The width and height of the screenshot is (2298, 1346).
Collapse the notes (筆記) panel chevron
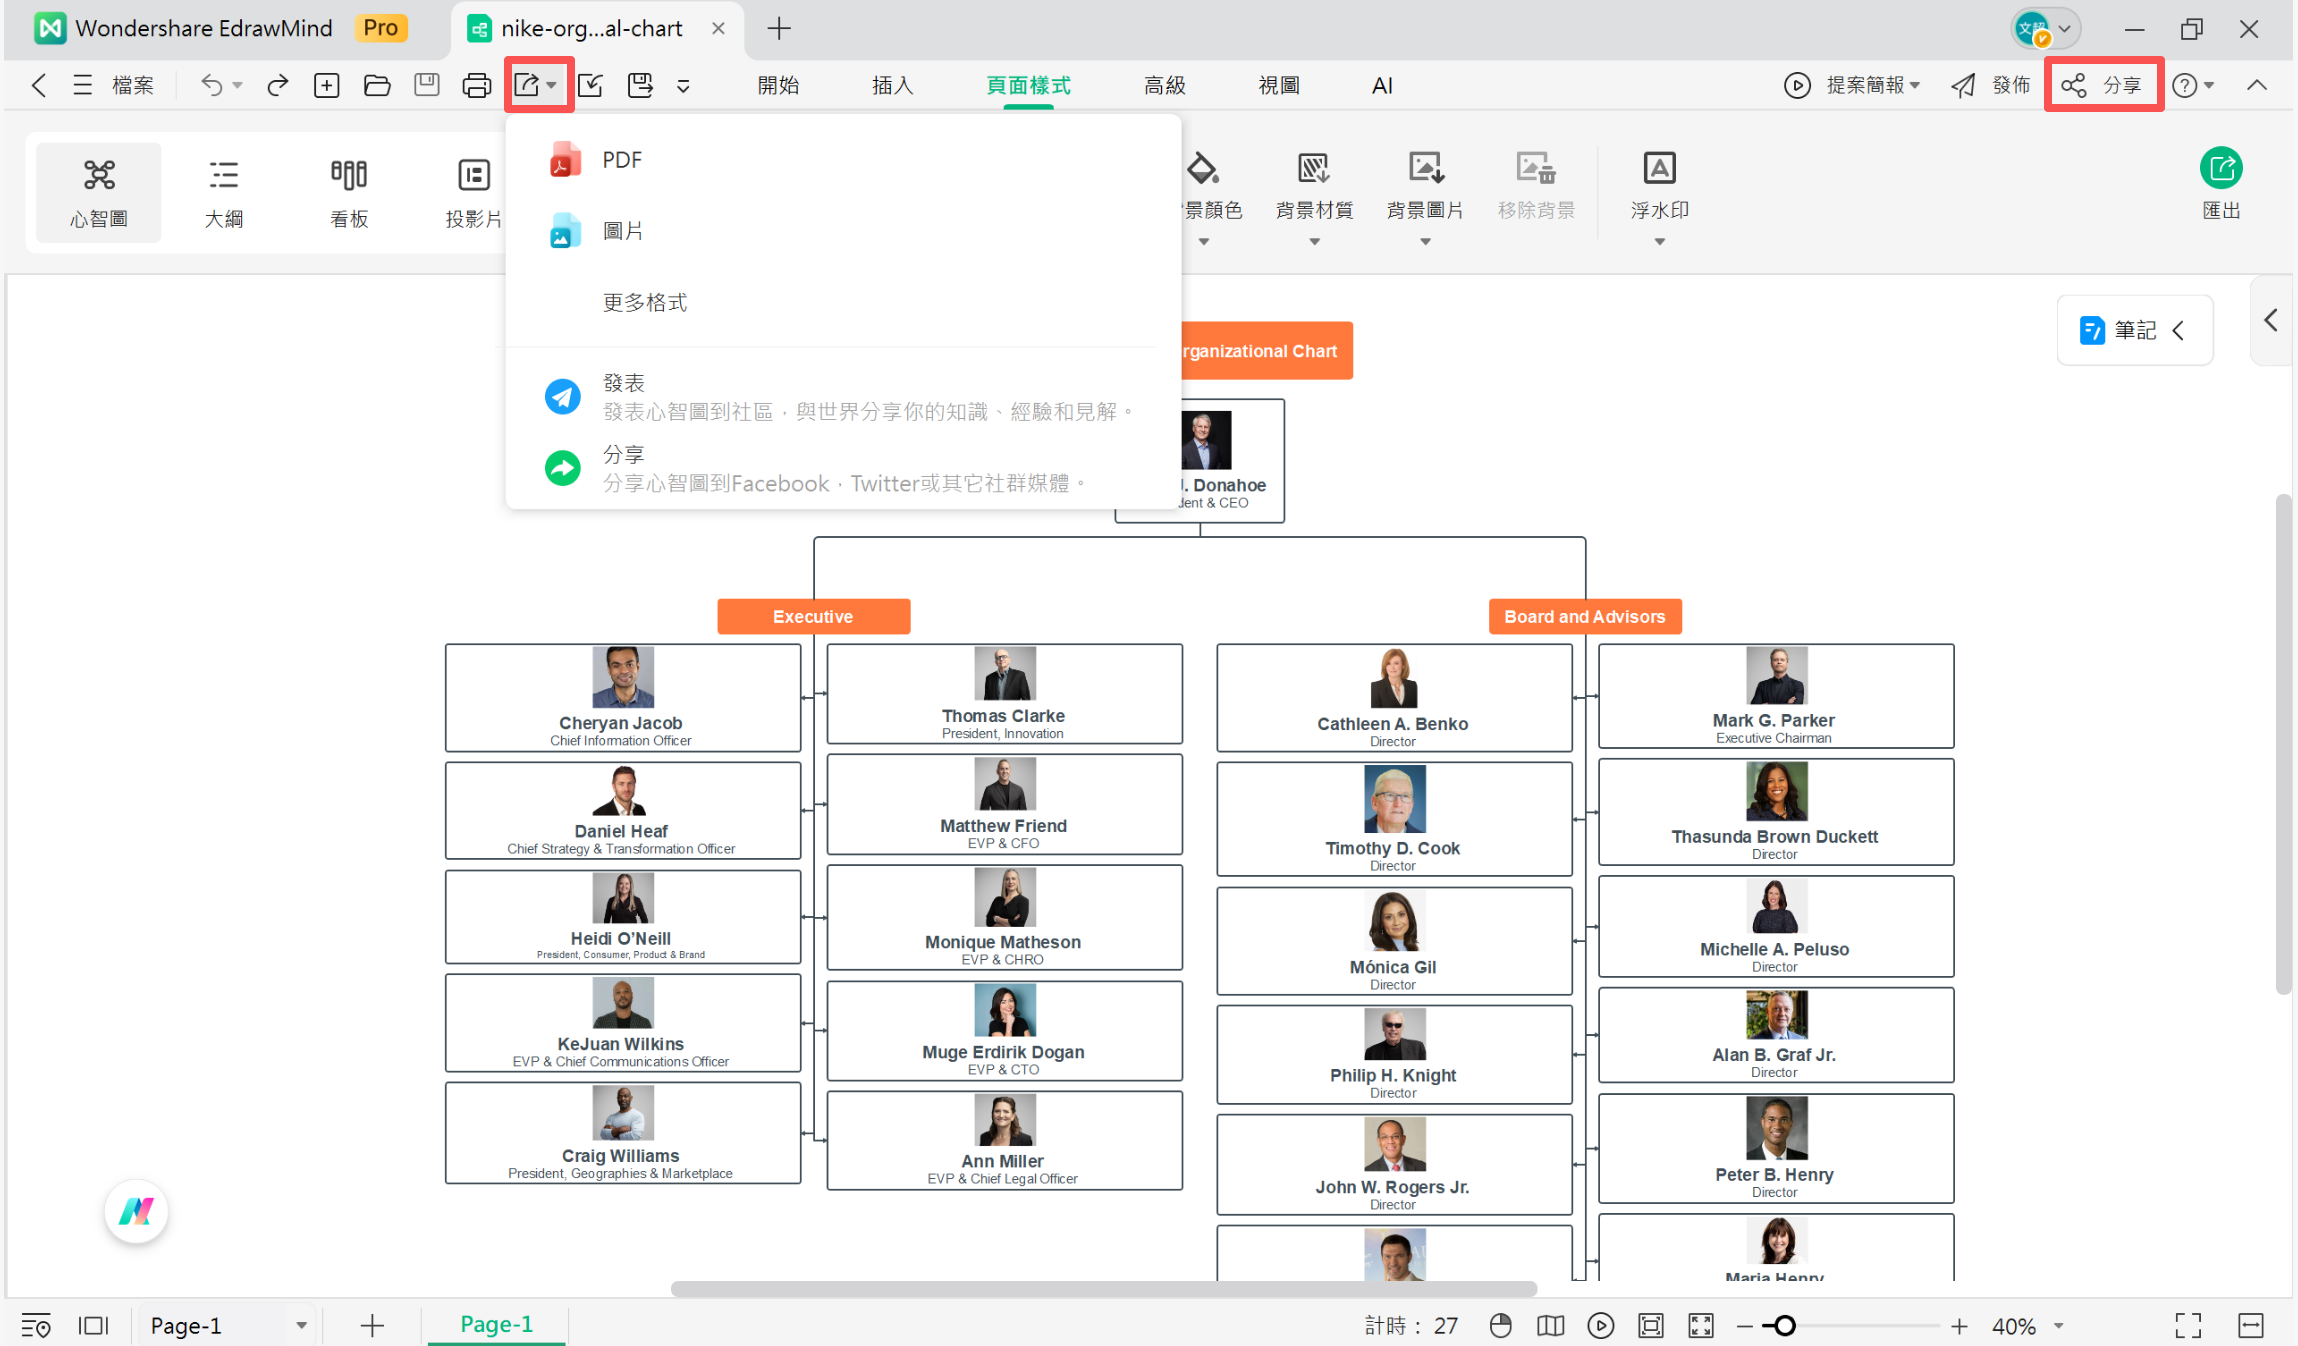(2179, 330)
